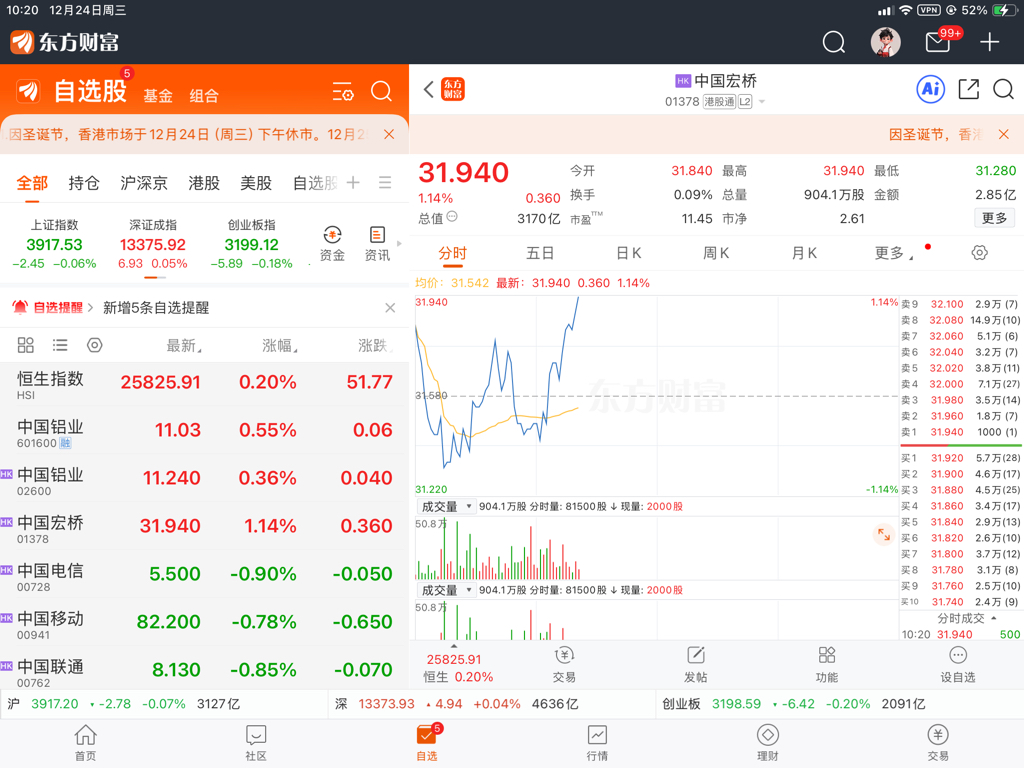Open the Ai assistant icon
The width and height of the screenshot is (1024, 768).
tap(931, 89)
